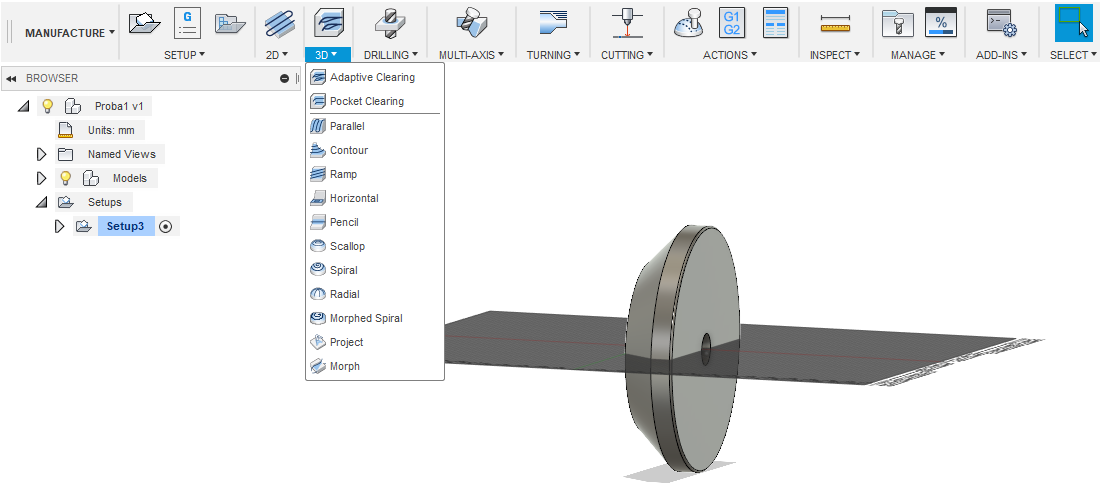Select the 2D Adaptive Clearing toolbar icon
1100x500 pixels.
click(279, 22)
